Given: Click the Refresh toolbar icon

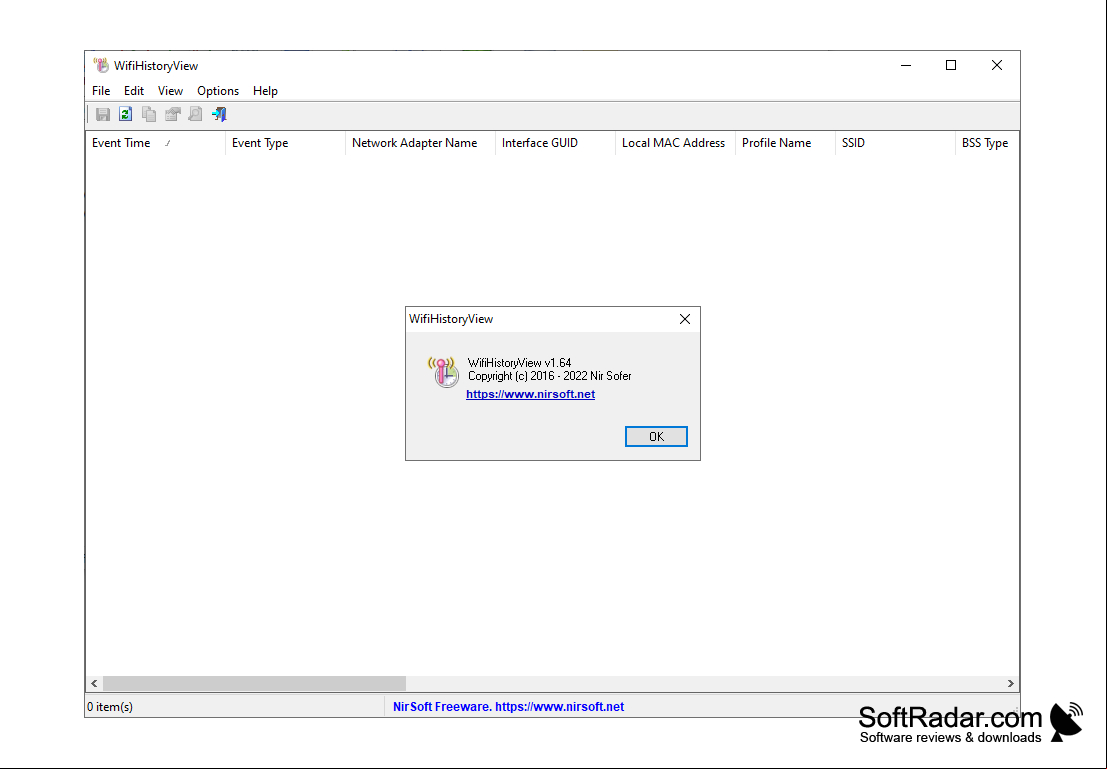Looking at the screenshot, I should [x=126, y=114].
